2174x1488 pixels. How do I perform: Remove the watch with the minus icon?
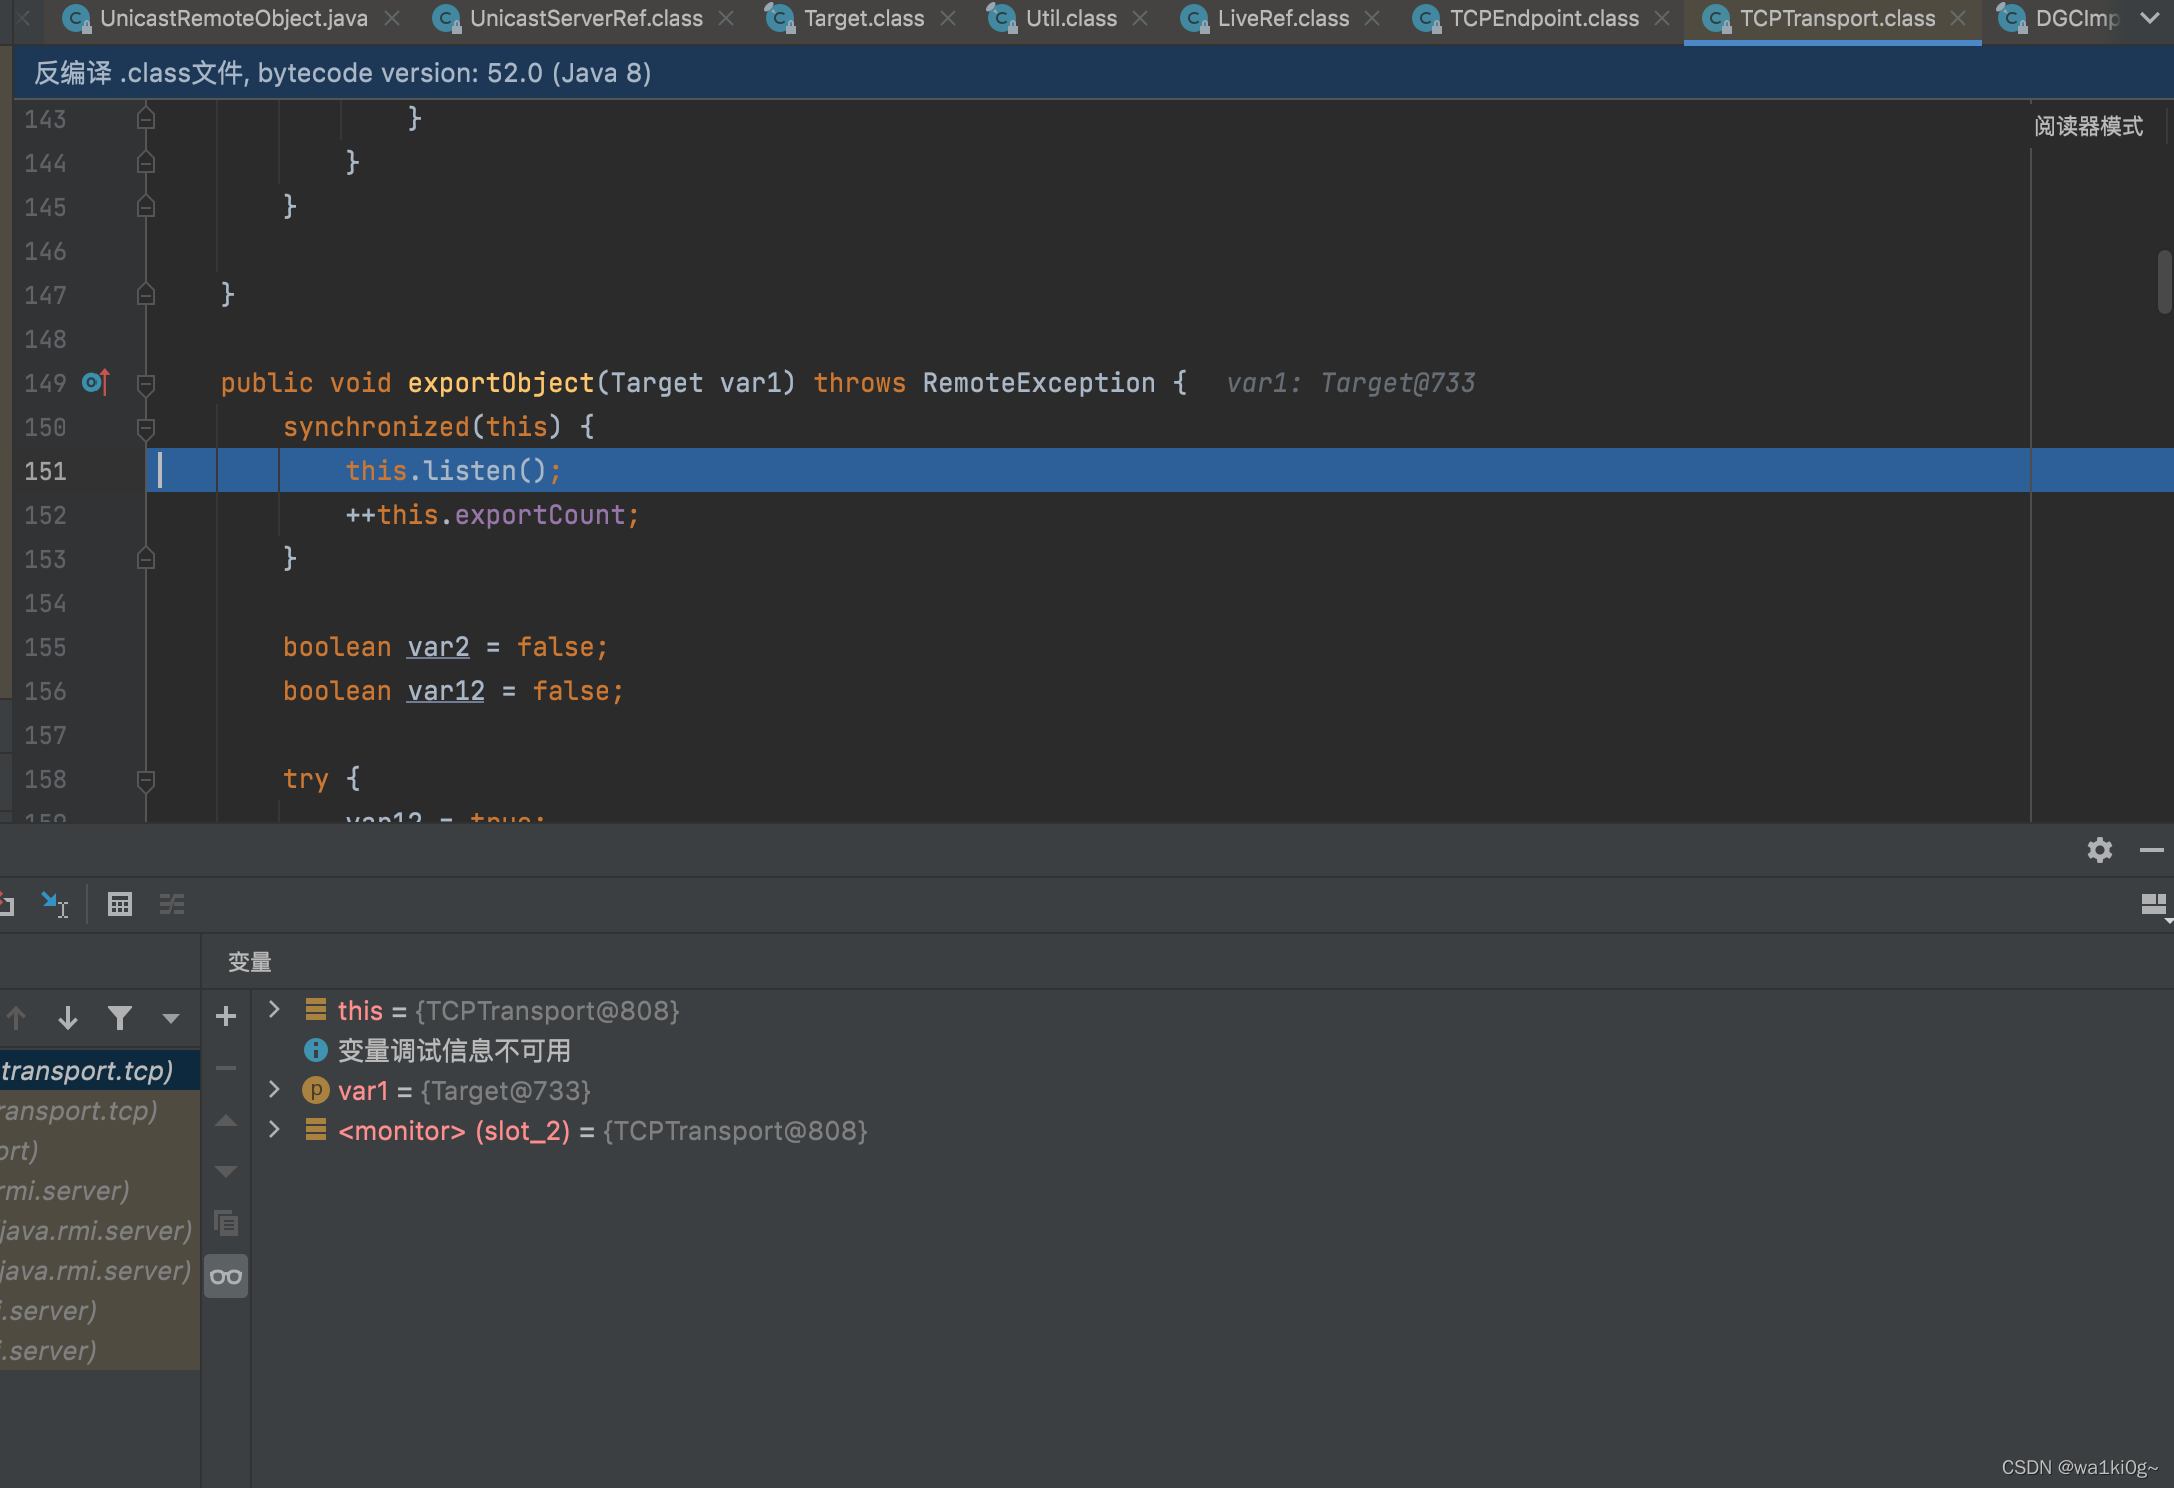coord(226,1068)
